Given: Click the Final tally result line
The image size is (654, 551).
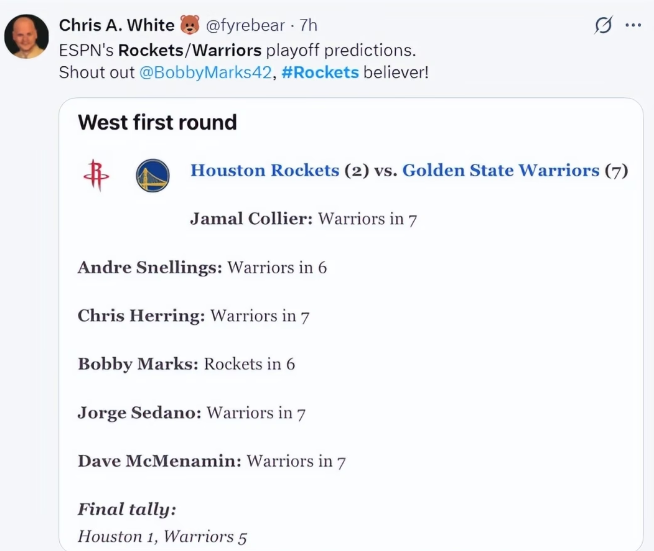Looking at the screenshot, I should click(162, 536).
